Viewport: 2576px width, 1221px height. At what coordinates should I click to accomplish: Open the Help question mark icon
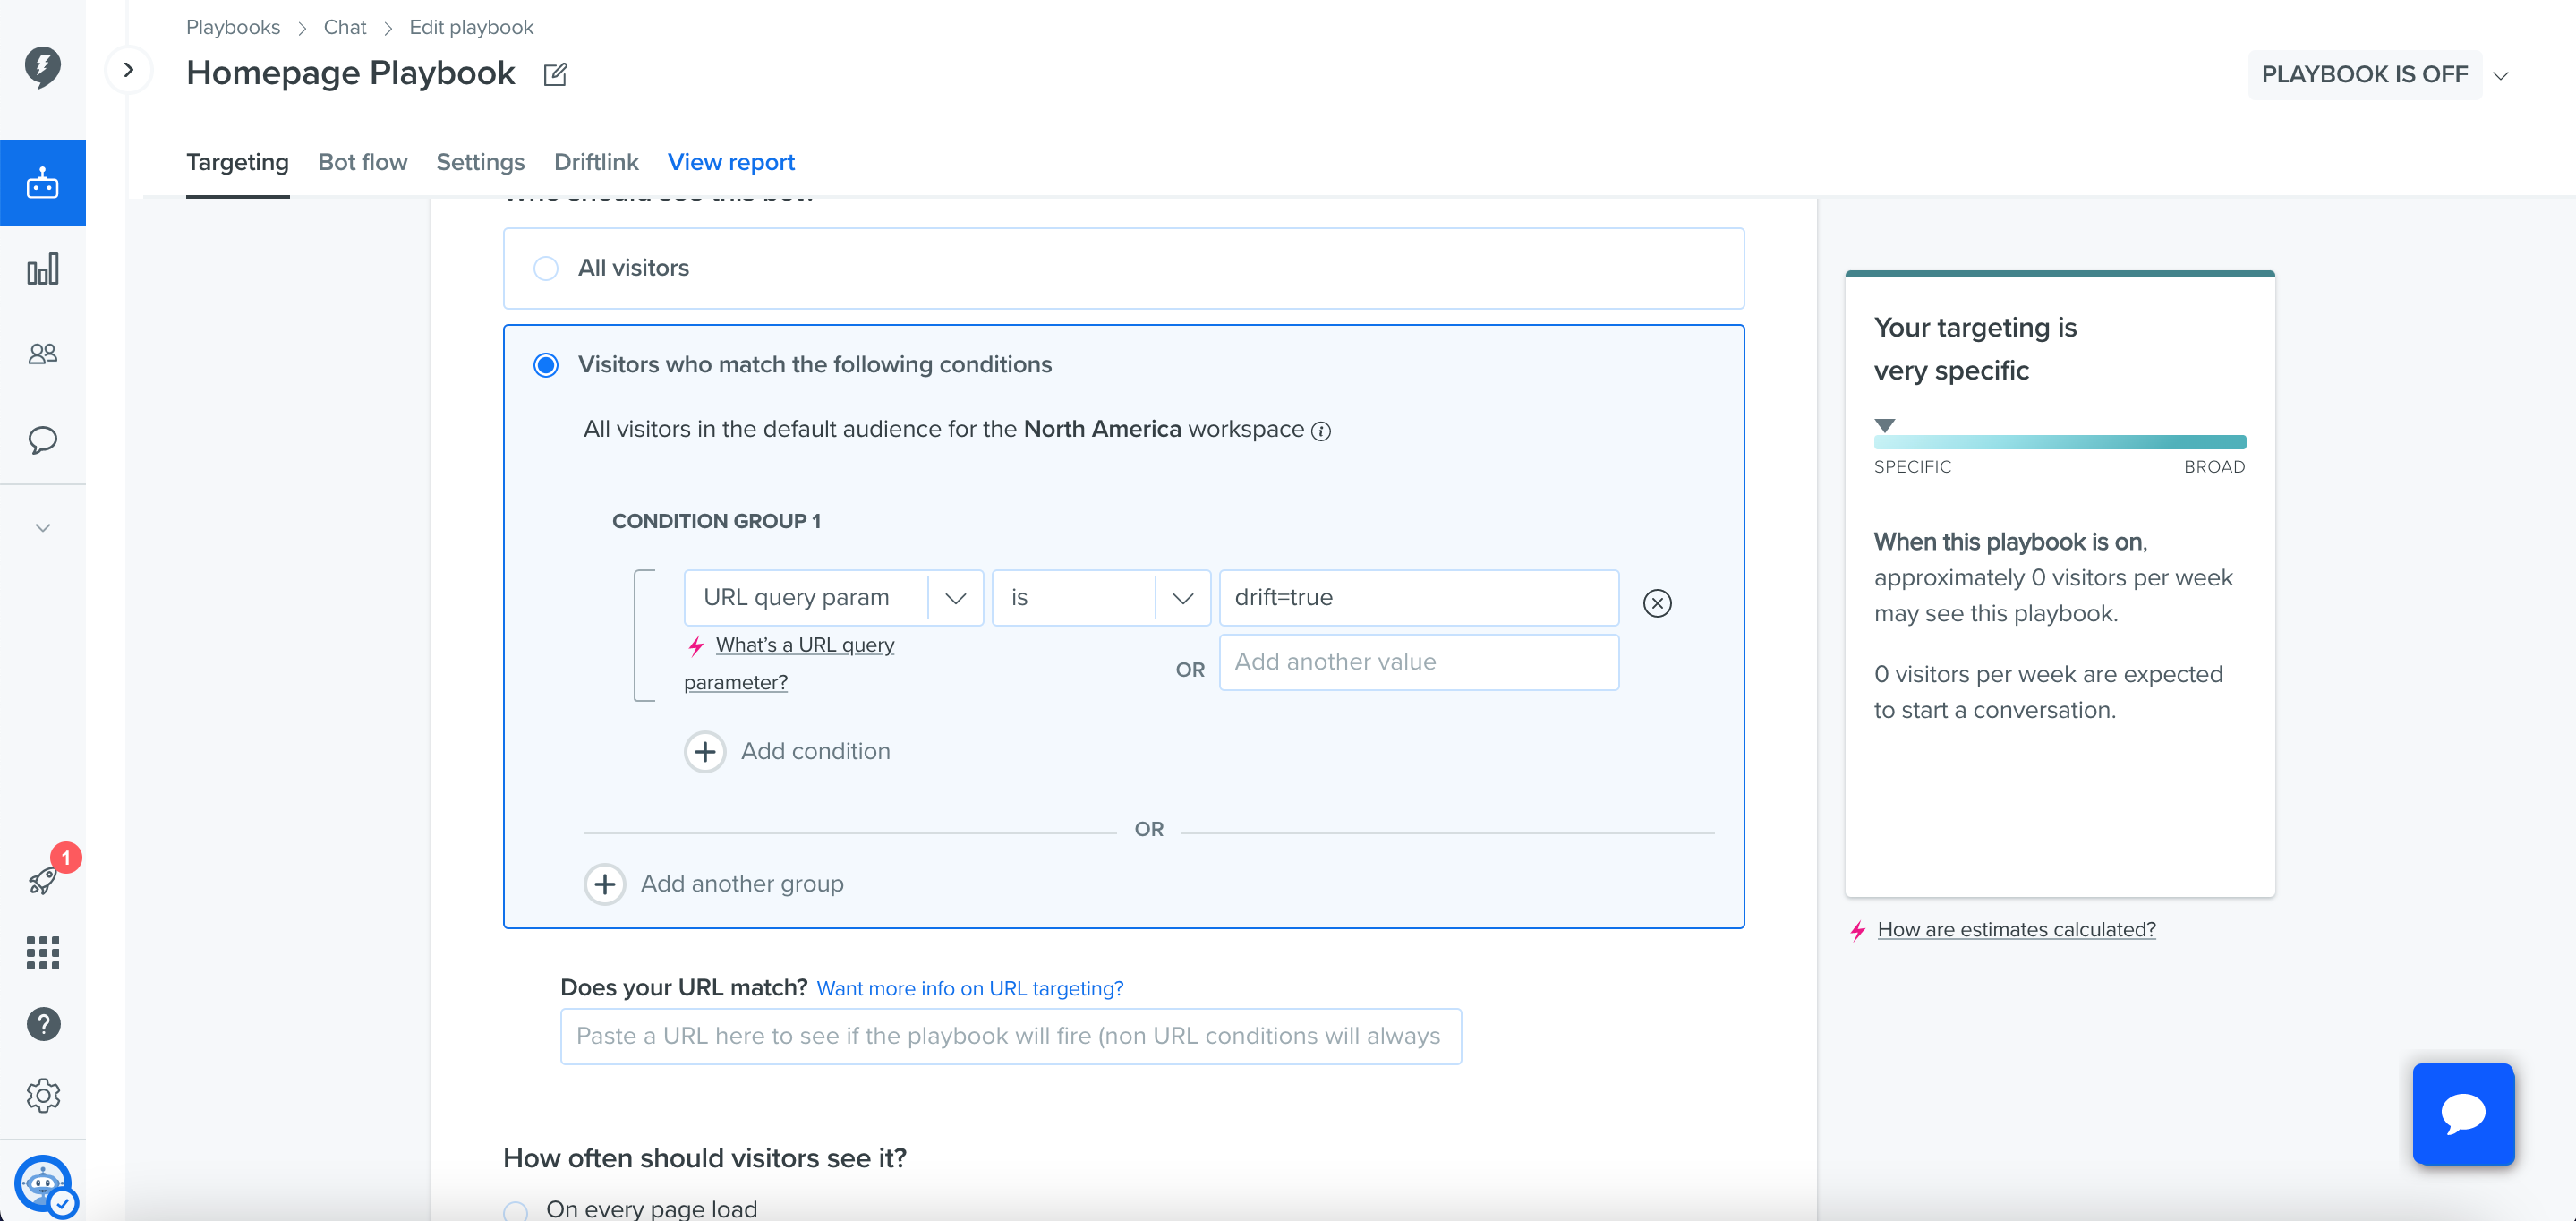(43, 1024)
